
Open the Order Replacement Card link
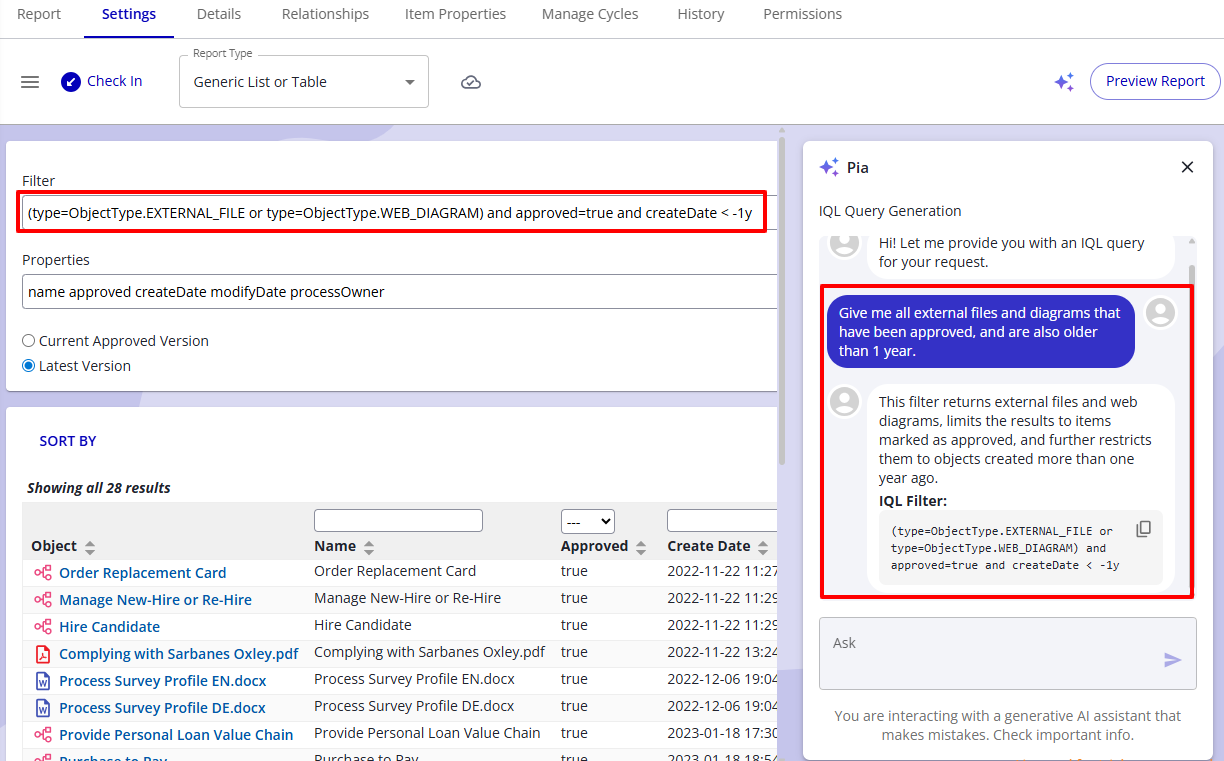142,573
